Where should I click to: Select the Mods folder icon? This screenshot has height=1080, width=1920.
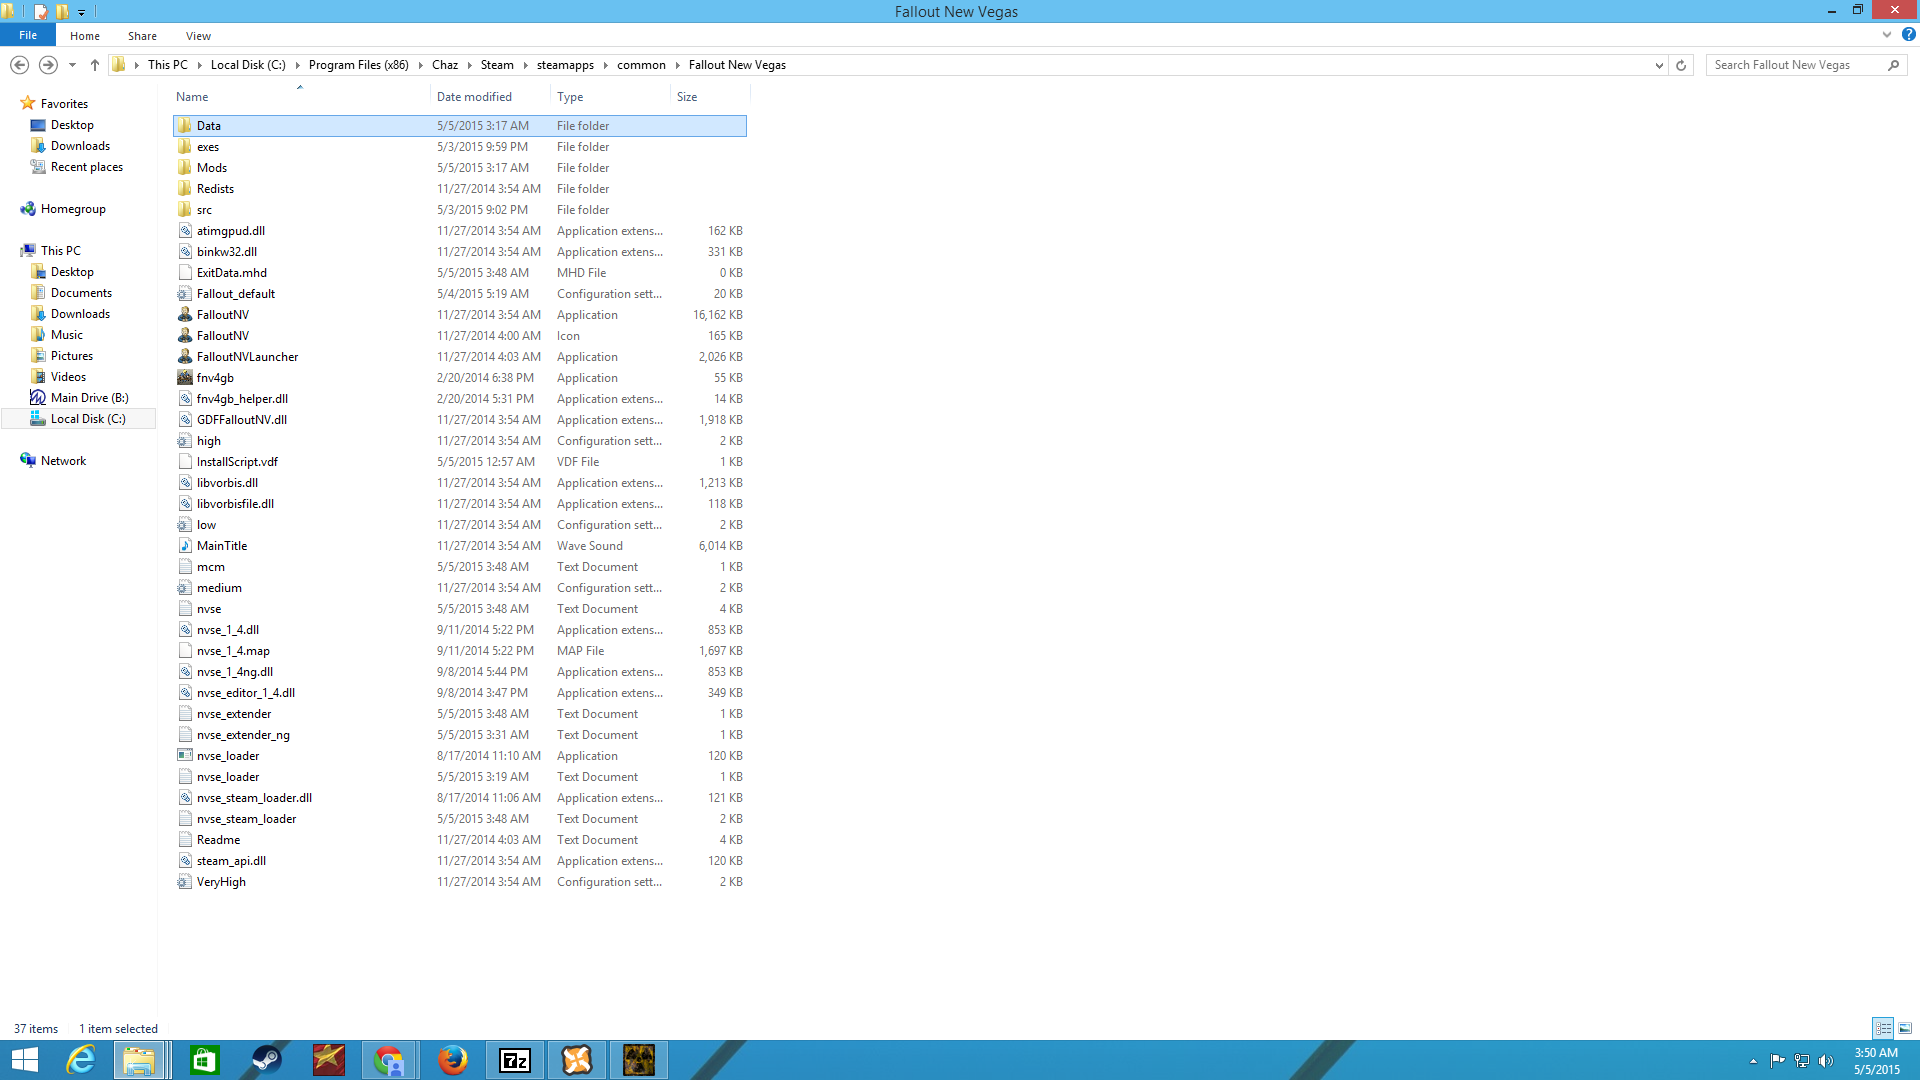pos(185,168)
